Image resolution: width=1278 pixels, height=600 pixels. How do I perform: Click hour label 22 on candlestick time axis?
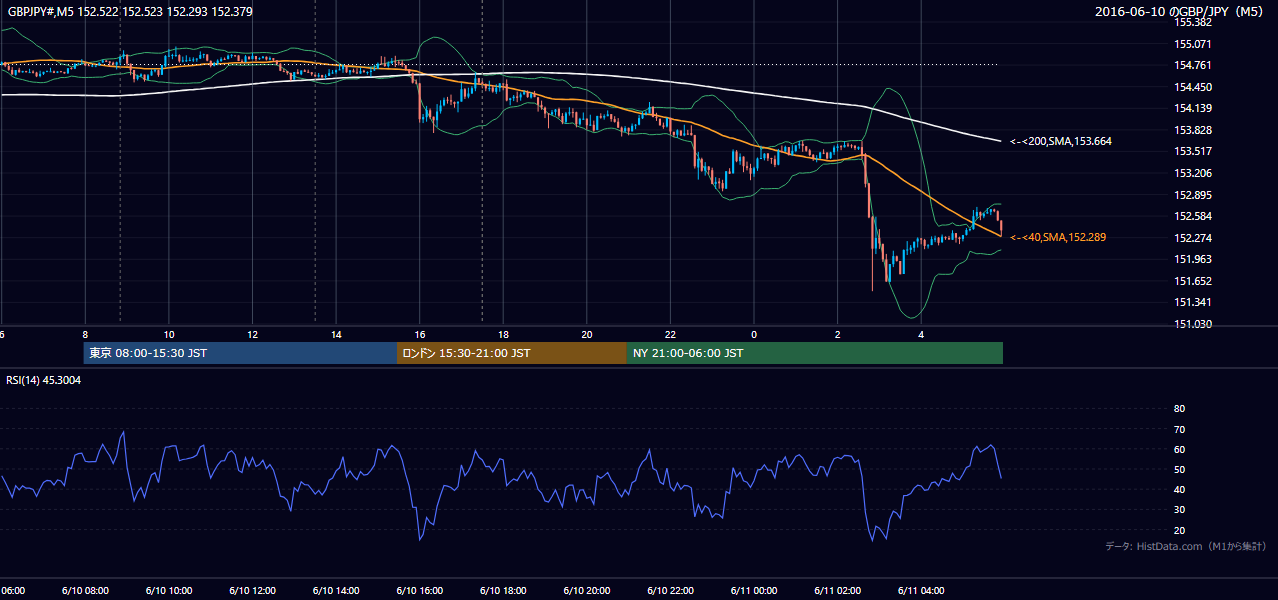coord(670,334)
